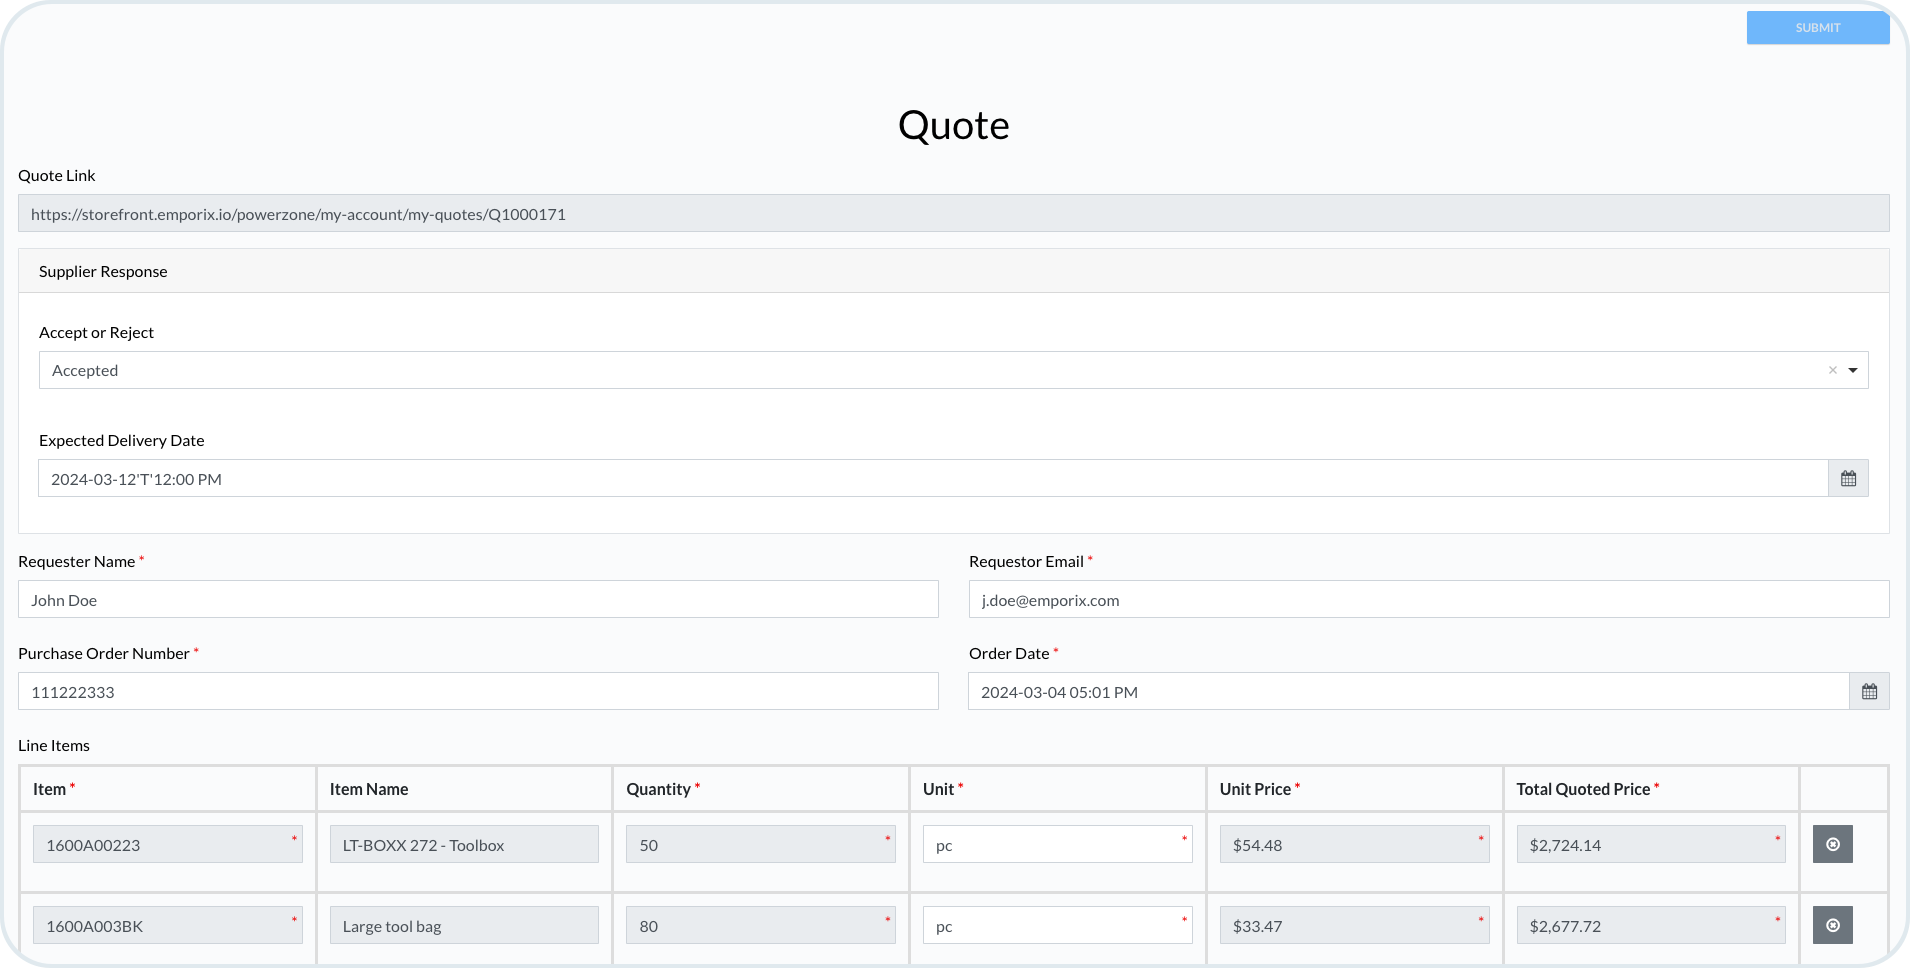Remove the Large tool bag line item
1910x968 pixels.
pyautogui.click(x=1832, y=926)
